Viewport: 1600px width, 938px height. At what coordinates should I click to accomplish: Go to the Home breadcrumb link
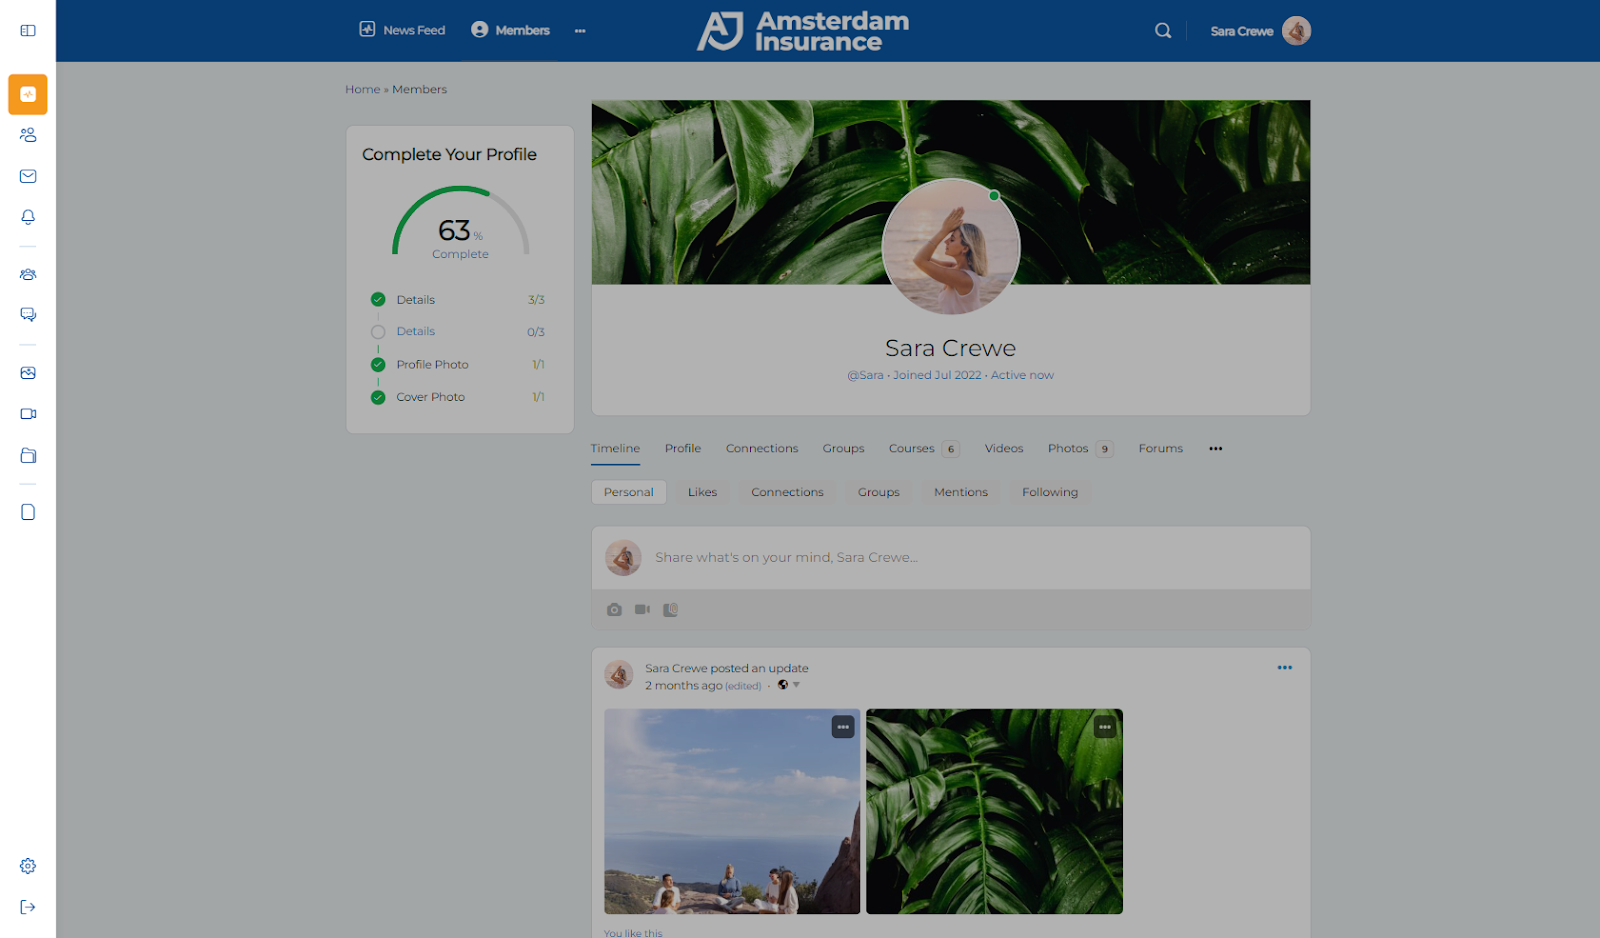pos(362,89)
